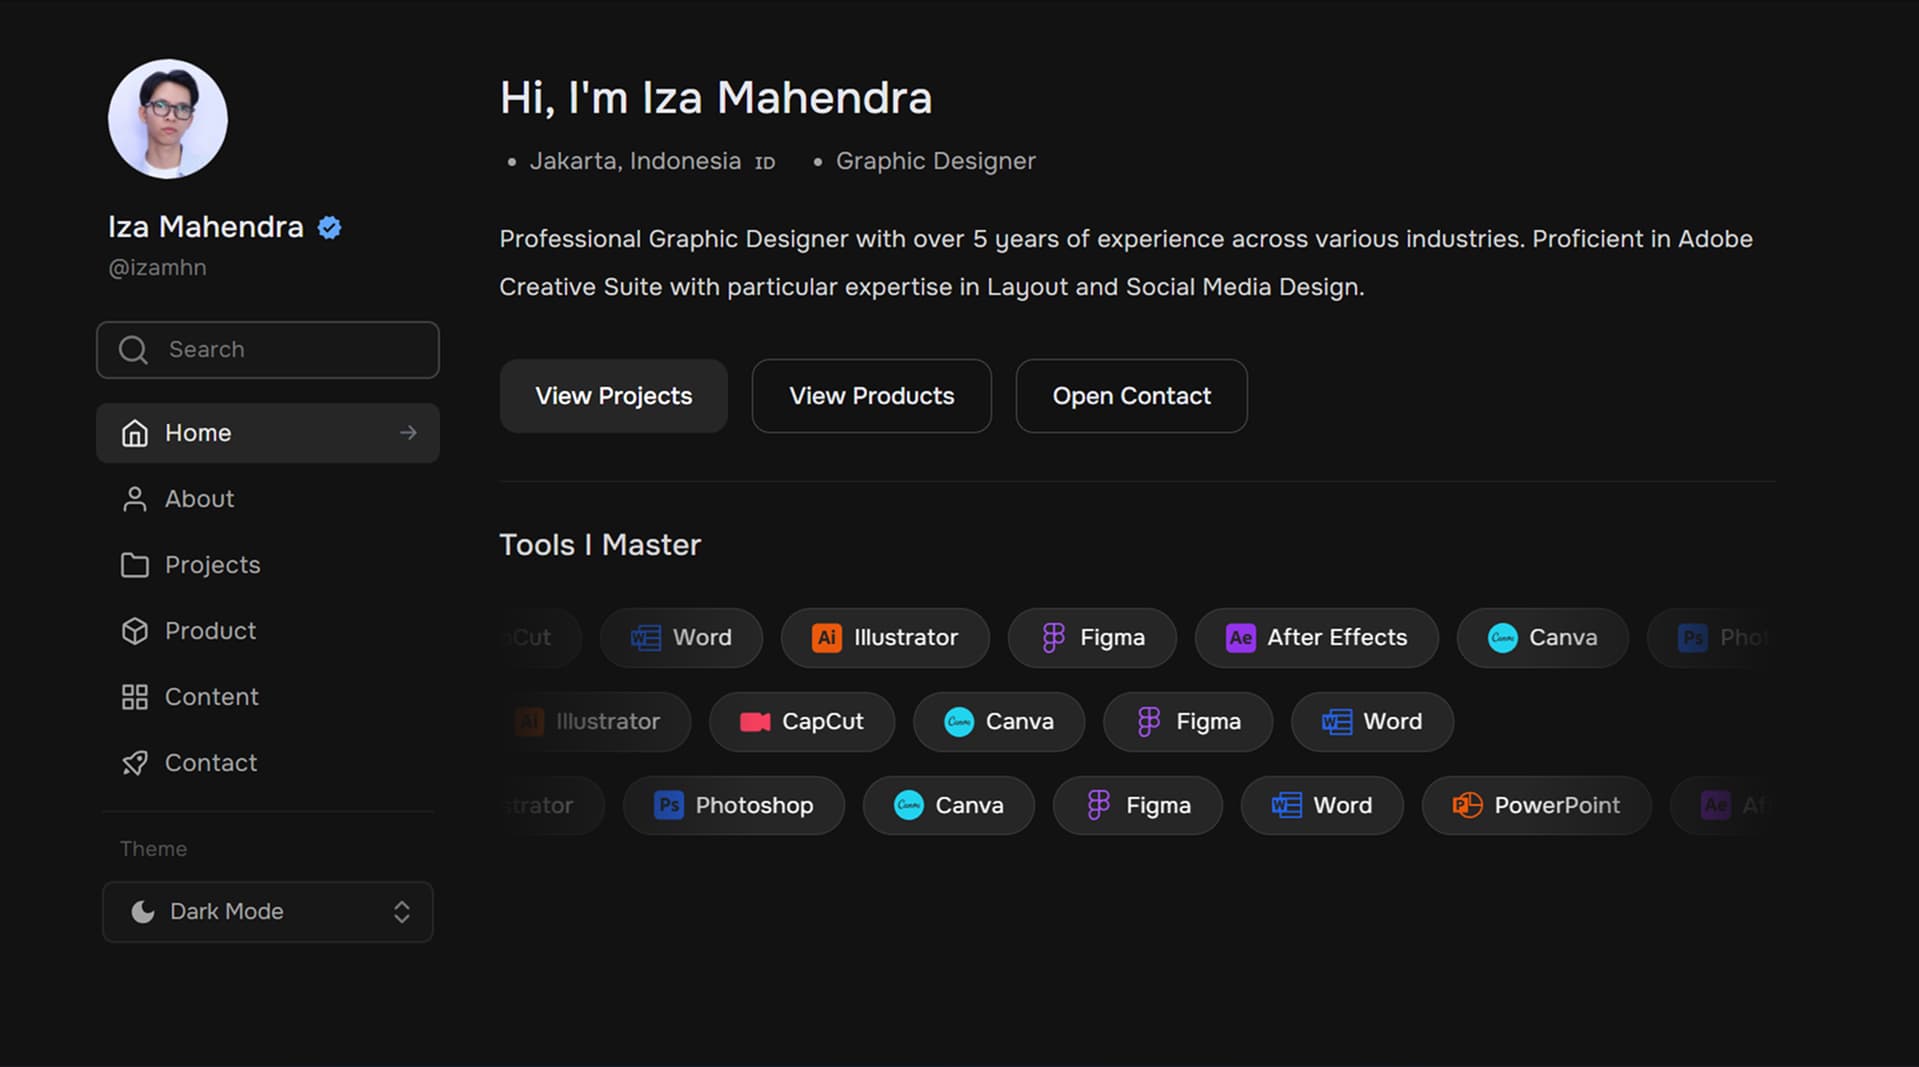The width and height of the screenshot is (1919, 1067).
Task: Click the moon icon in theme selector
Action: (143, 912)
